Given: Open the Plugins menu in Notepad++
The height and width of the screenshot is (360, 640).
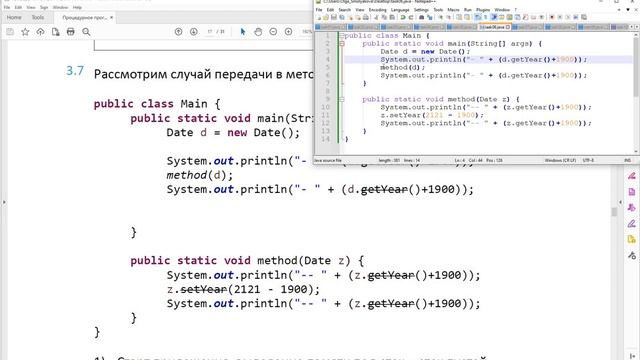Looking at the screenshot, I should 483,10.
